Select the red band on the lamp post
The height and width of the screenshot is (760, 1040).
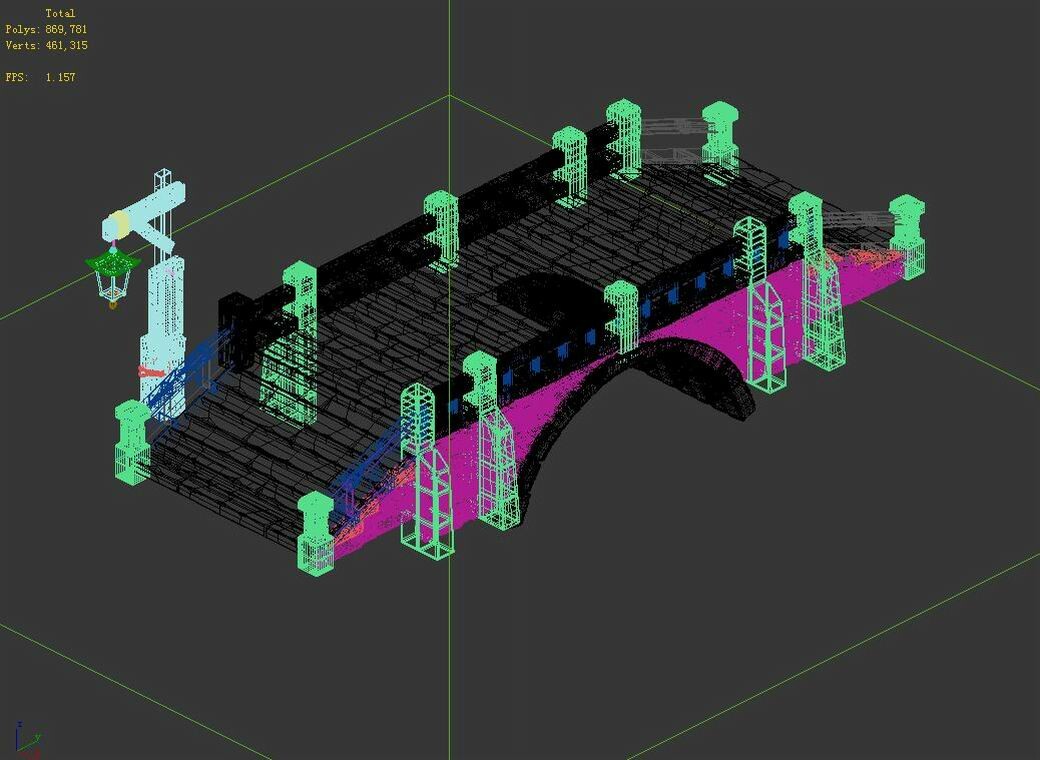click(152, 371)
